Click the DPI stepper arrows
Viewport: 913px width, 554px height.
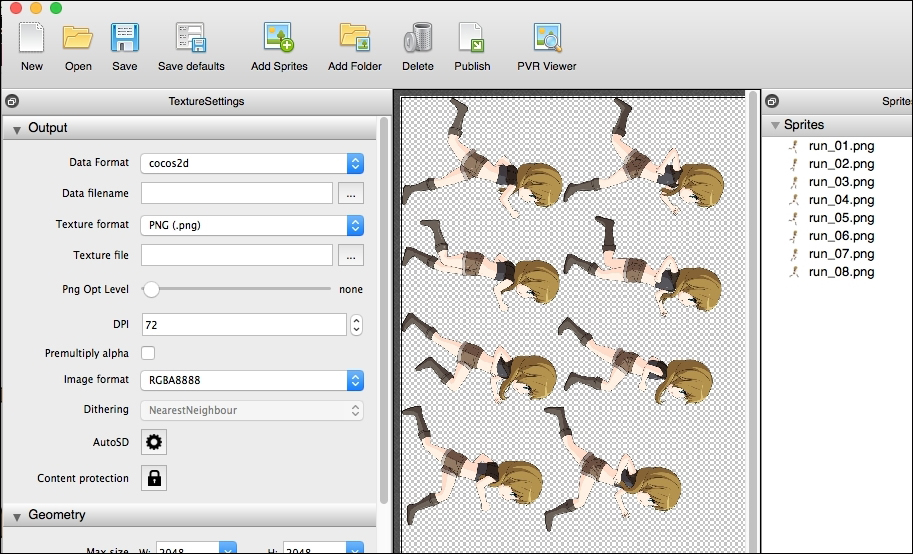coord(356,325)
